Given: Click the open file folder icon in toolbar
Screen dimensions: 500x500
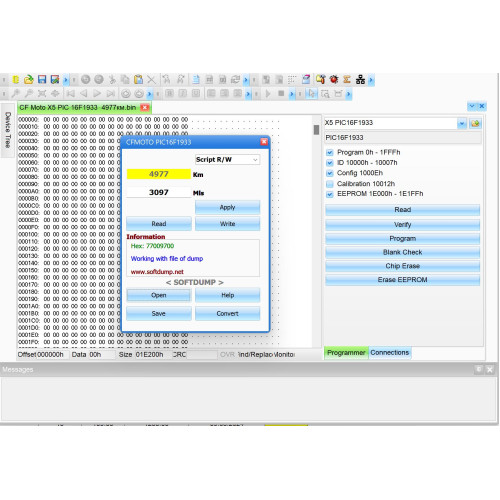Looking at the screenshot, I should click(29, 79).
